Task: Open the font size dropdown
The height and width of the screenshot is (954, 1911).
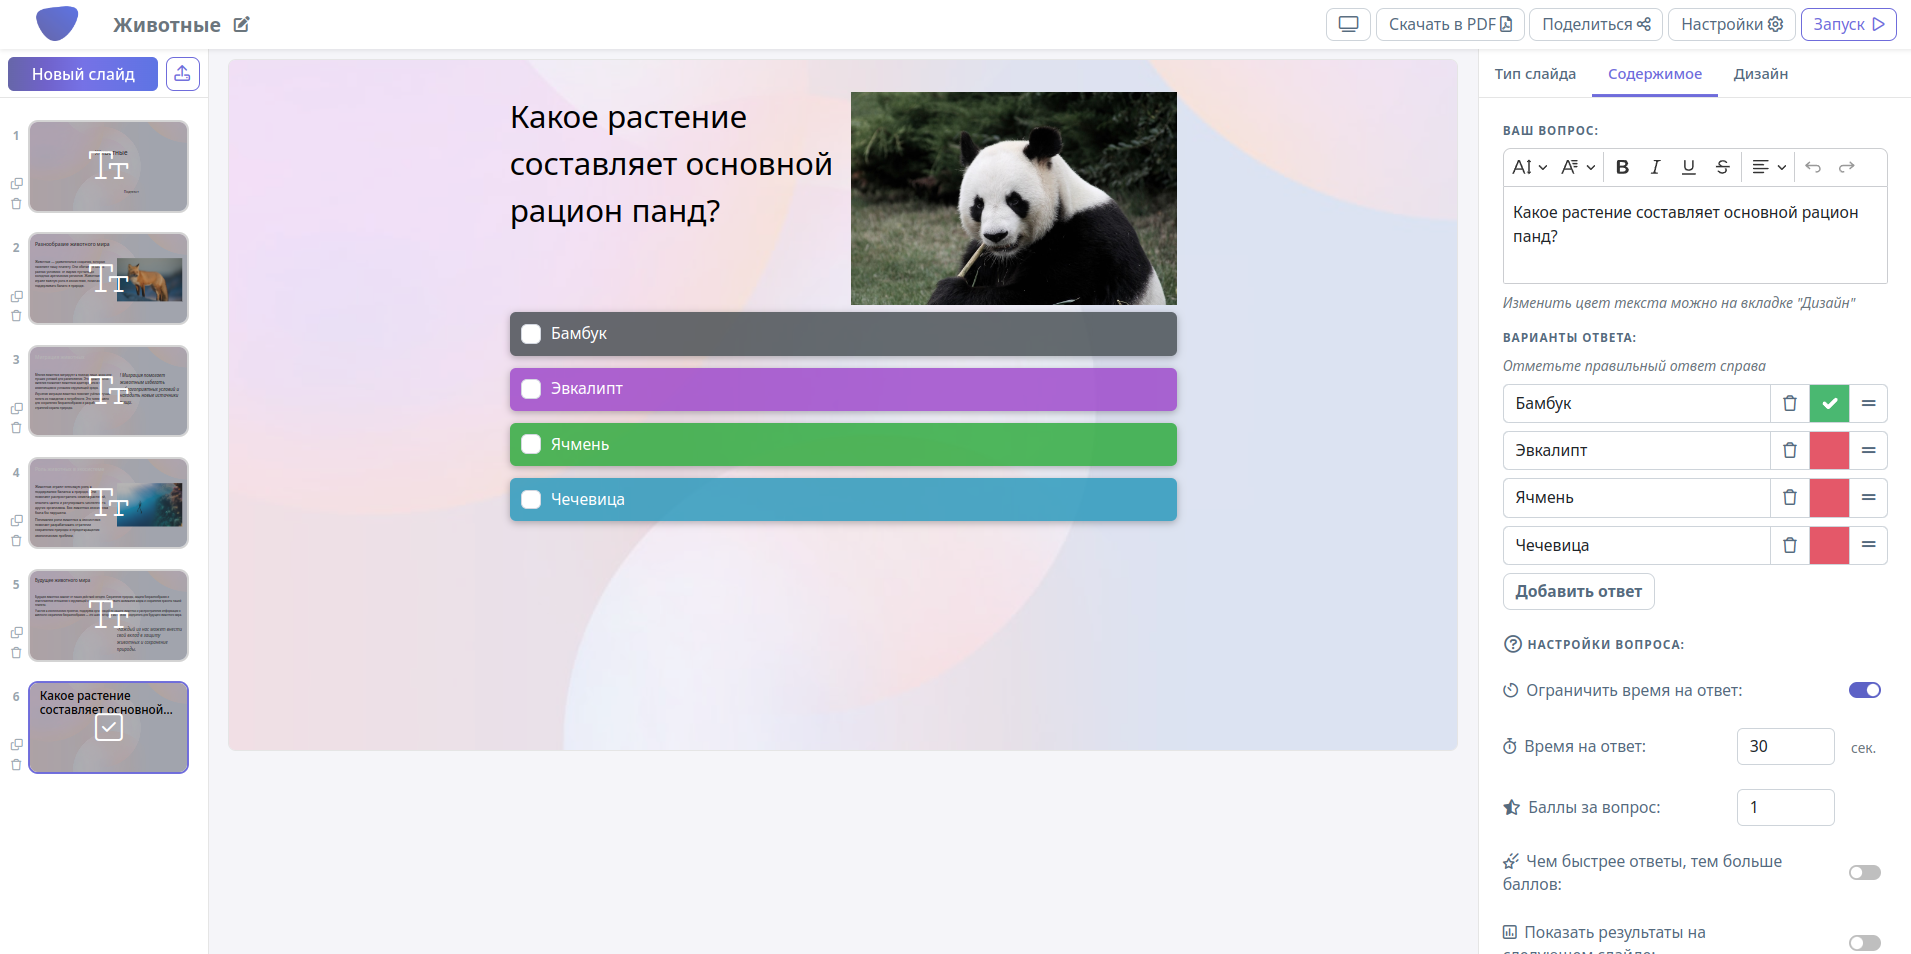Action: tap(1529, 167)
